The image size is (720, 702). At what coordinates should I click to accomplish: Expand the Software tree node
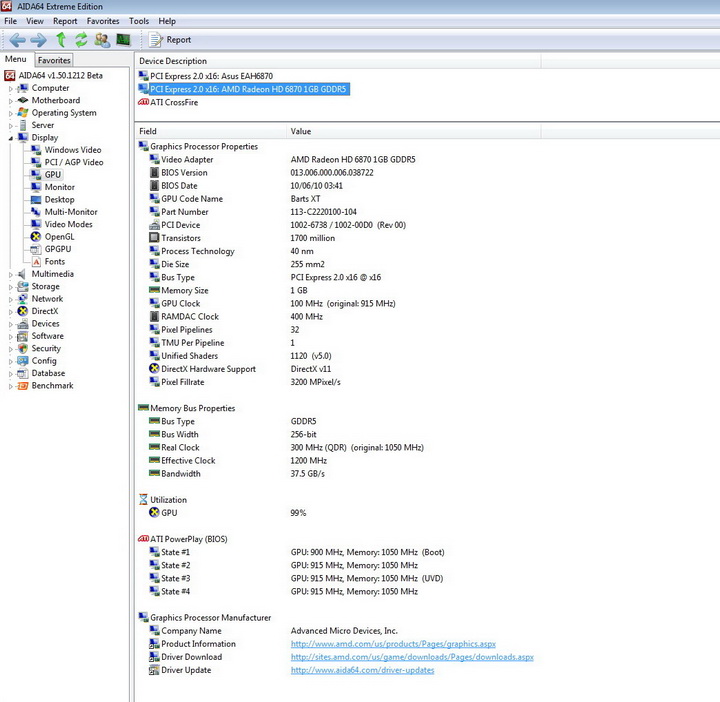[x=10, y=337]
